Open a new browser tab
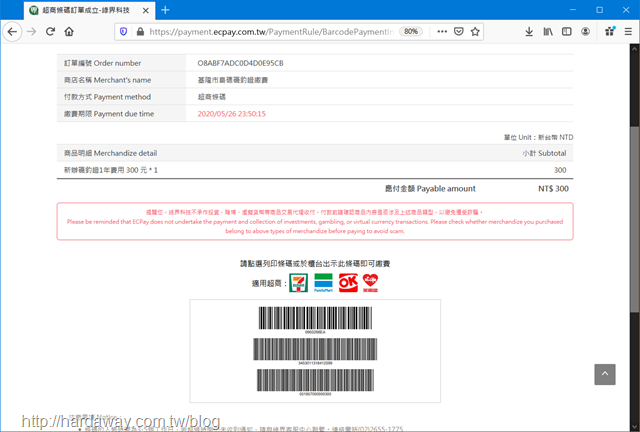640x432 pixels. pos(165,10)
